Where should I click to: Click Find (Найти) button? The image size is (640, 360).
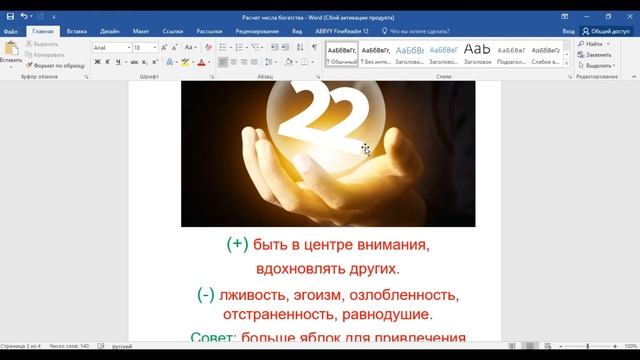tap(591, 44)
